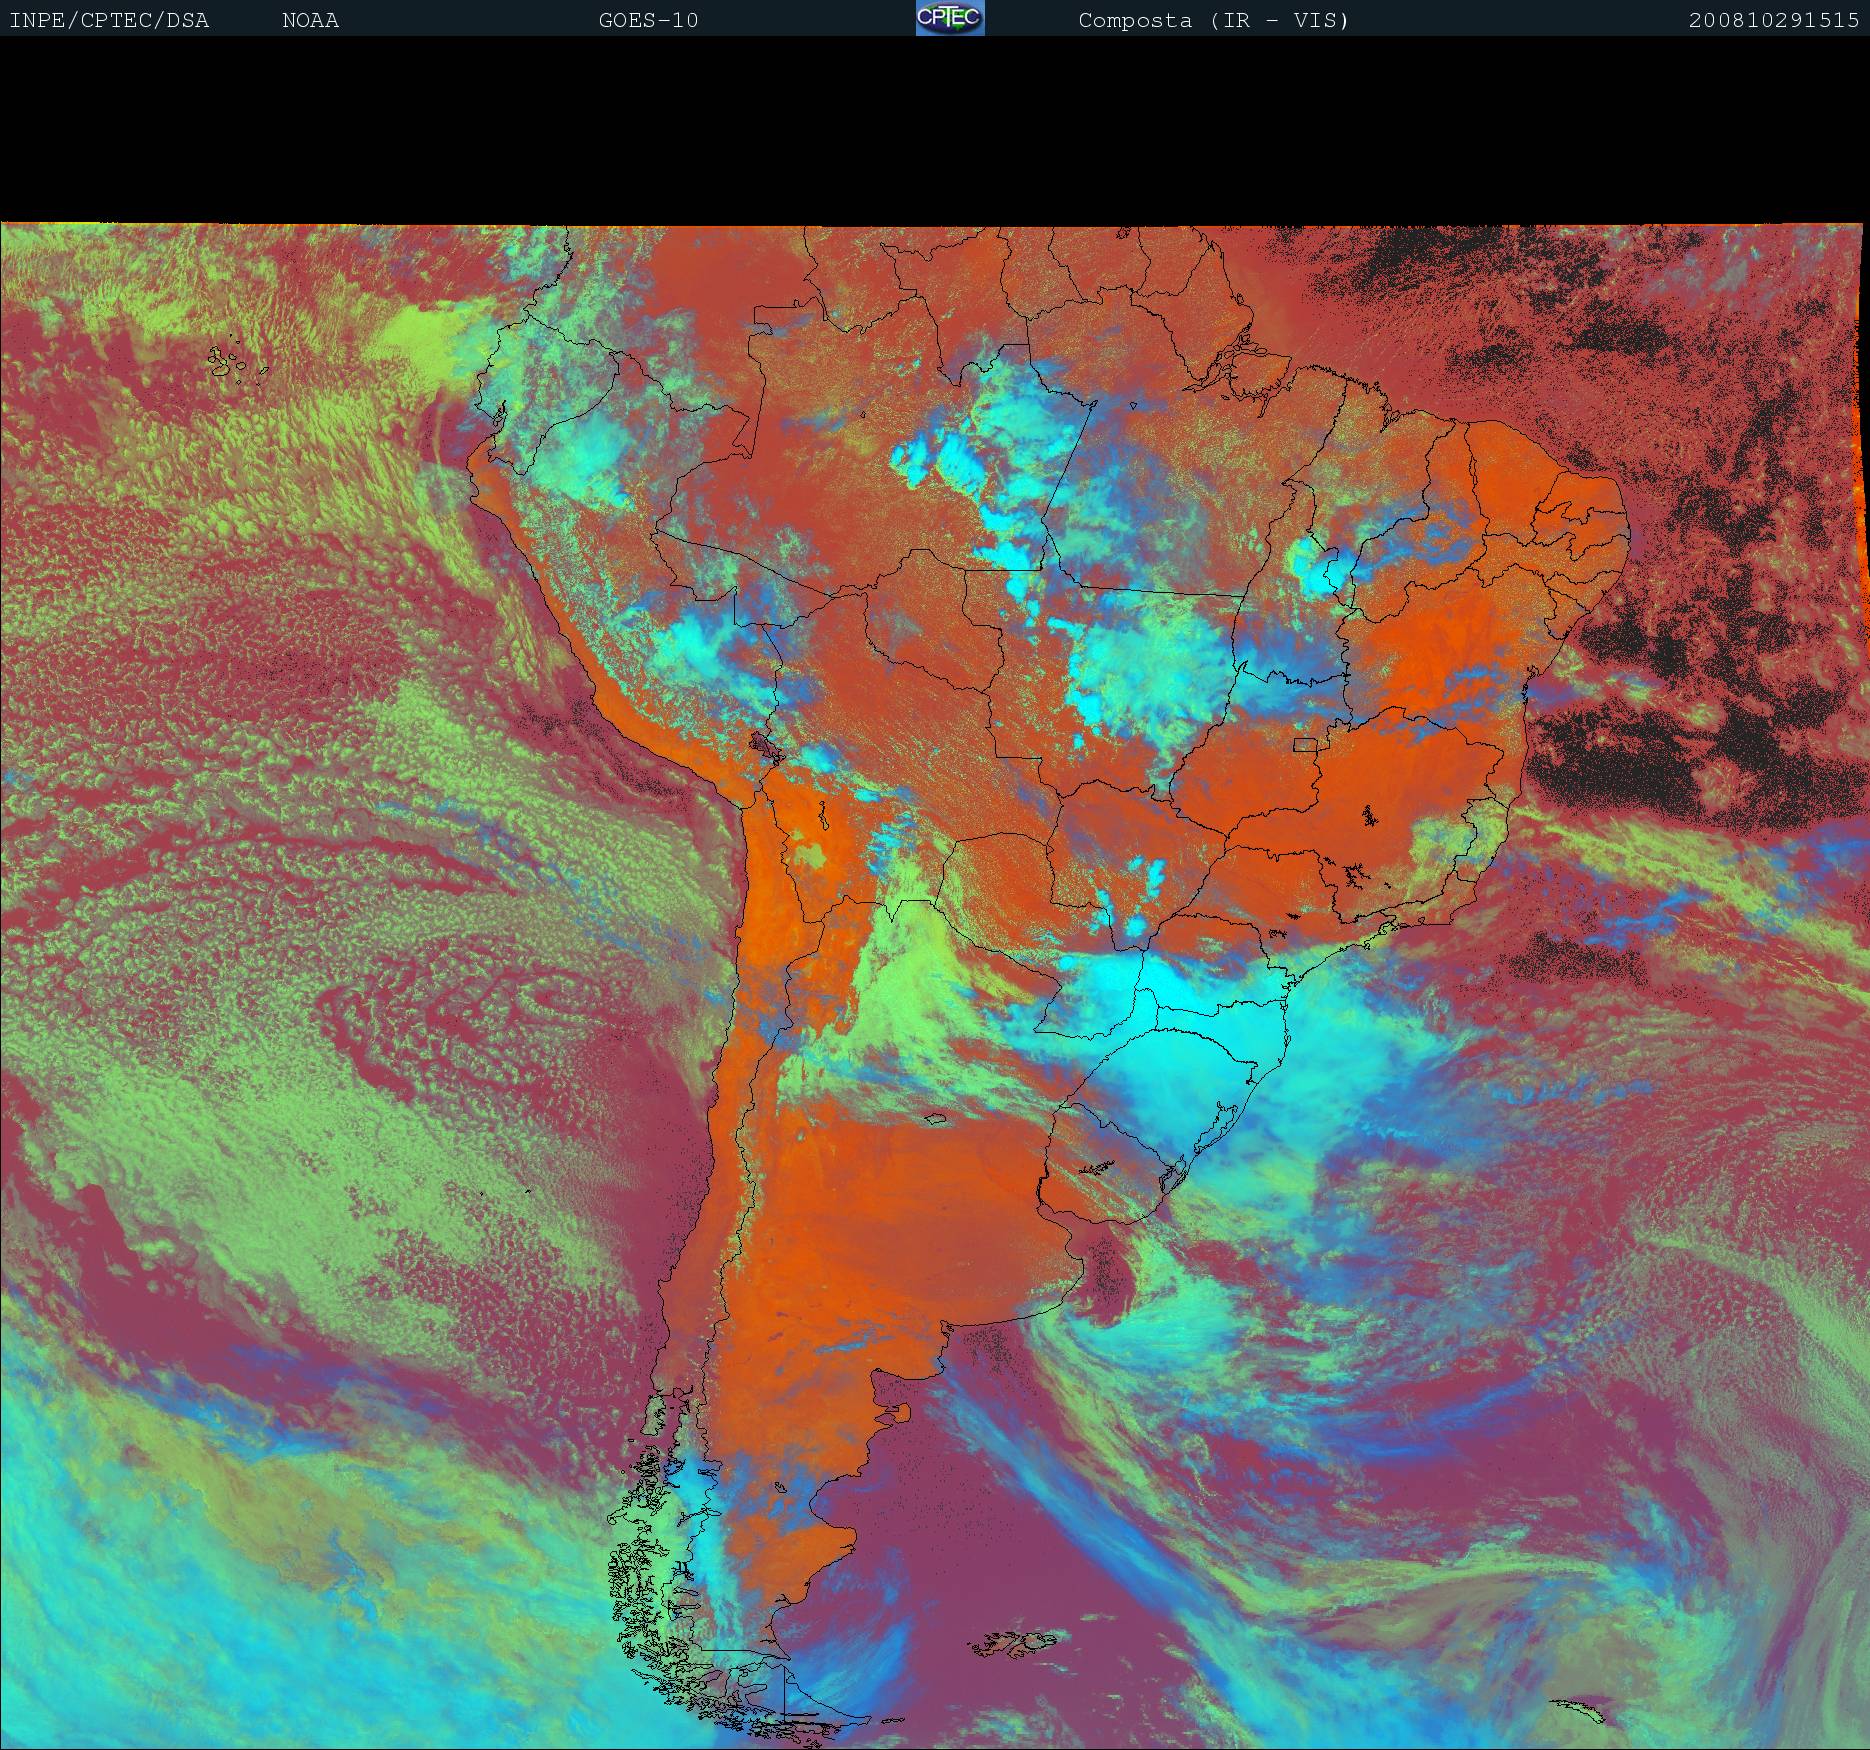Click the black no-data band above the image
1870x1750 pixels.
click(x=935, y=130)
